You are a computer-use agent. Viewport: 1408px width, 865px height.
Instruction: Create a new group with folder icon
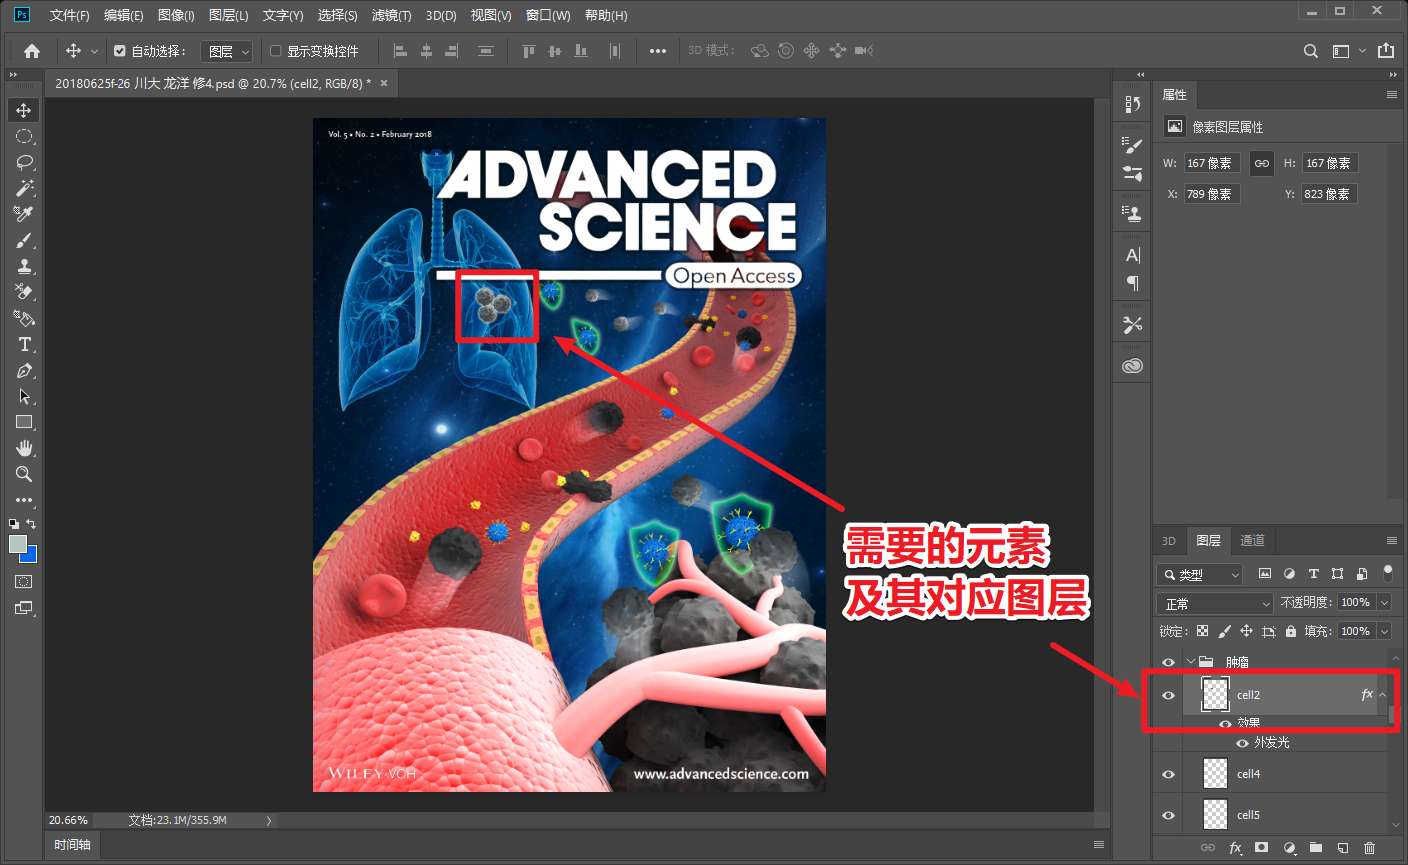[x=1316, y=848]
